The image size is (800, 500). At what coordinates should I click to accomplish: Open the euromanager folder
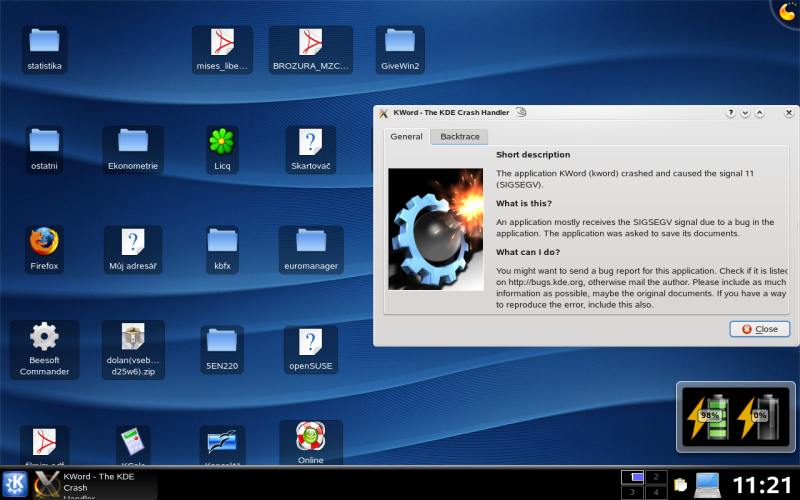pyautogui.click(x=311, y=249)
